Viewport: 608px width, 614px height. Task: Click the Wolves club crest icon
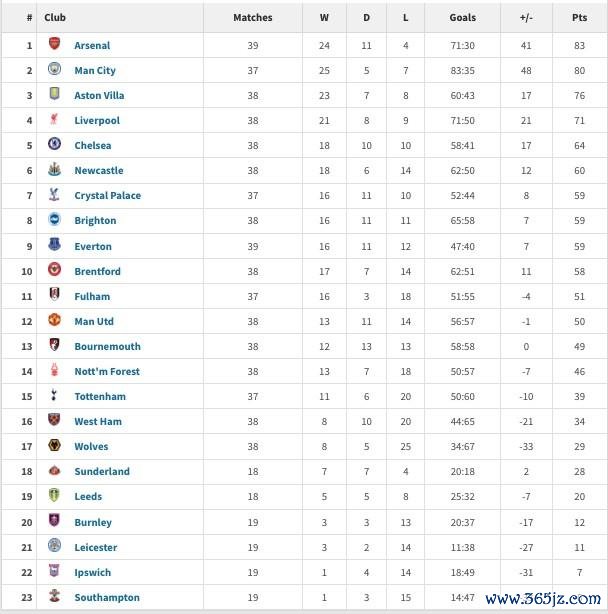pos(54,446)
